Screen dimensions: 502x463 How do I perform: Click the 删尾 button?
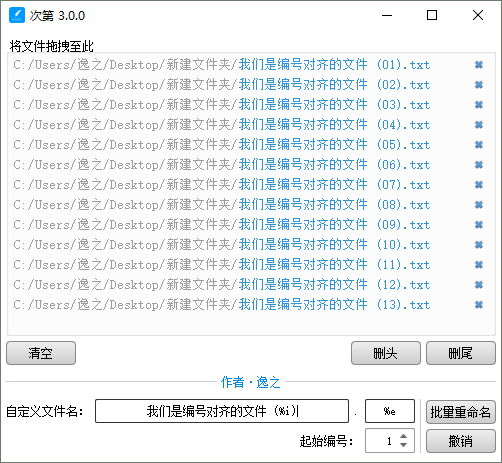(x=461, y=353)
